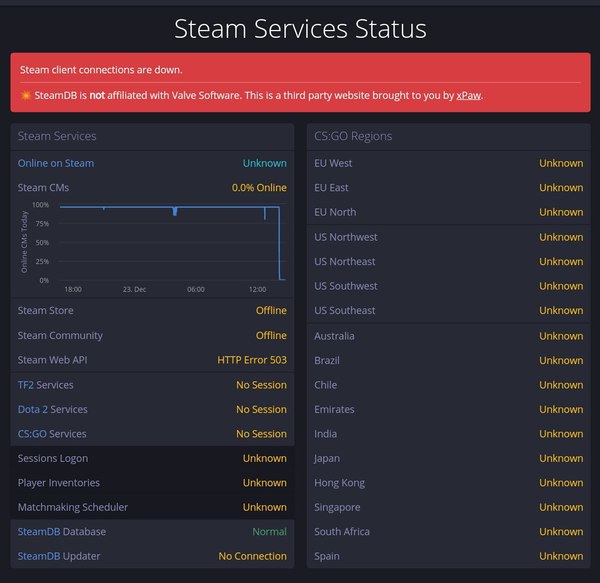The image size is (600, 583).
Task: Click the Matchmaking Scheduler Unknown status
Action: pos(265,507)
